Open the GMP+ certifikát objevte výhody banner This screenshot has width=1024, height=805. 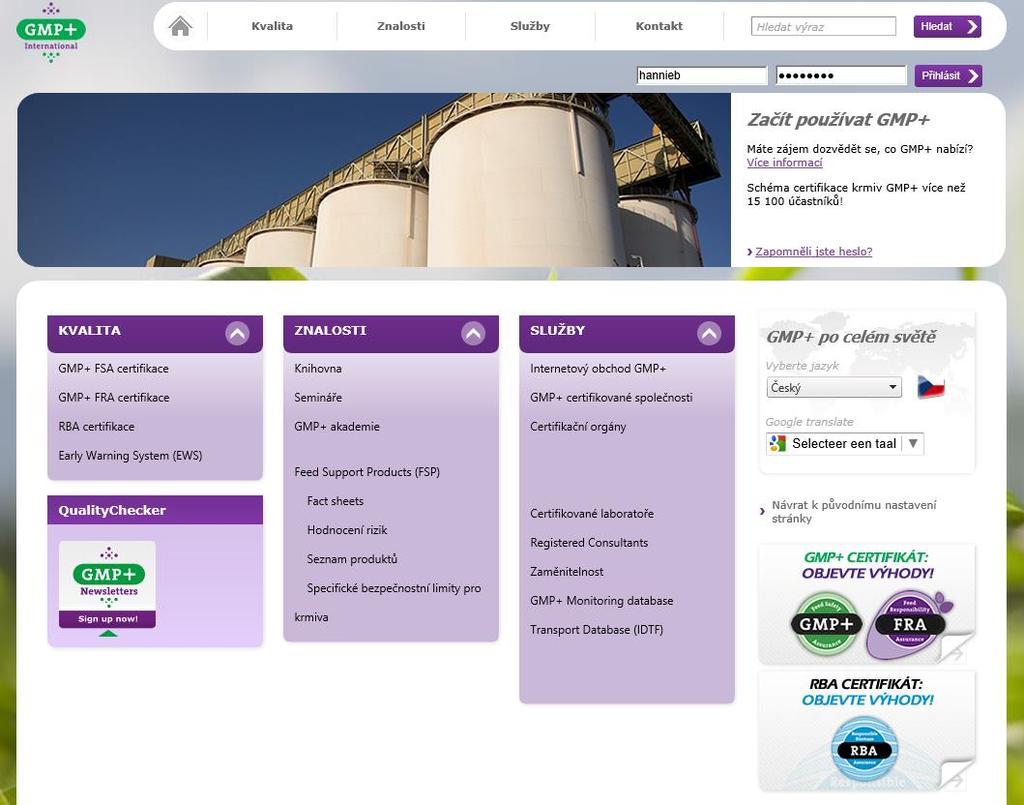click(867, 604)
